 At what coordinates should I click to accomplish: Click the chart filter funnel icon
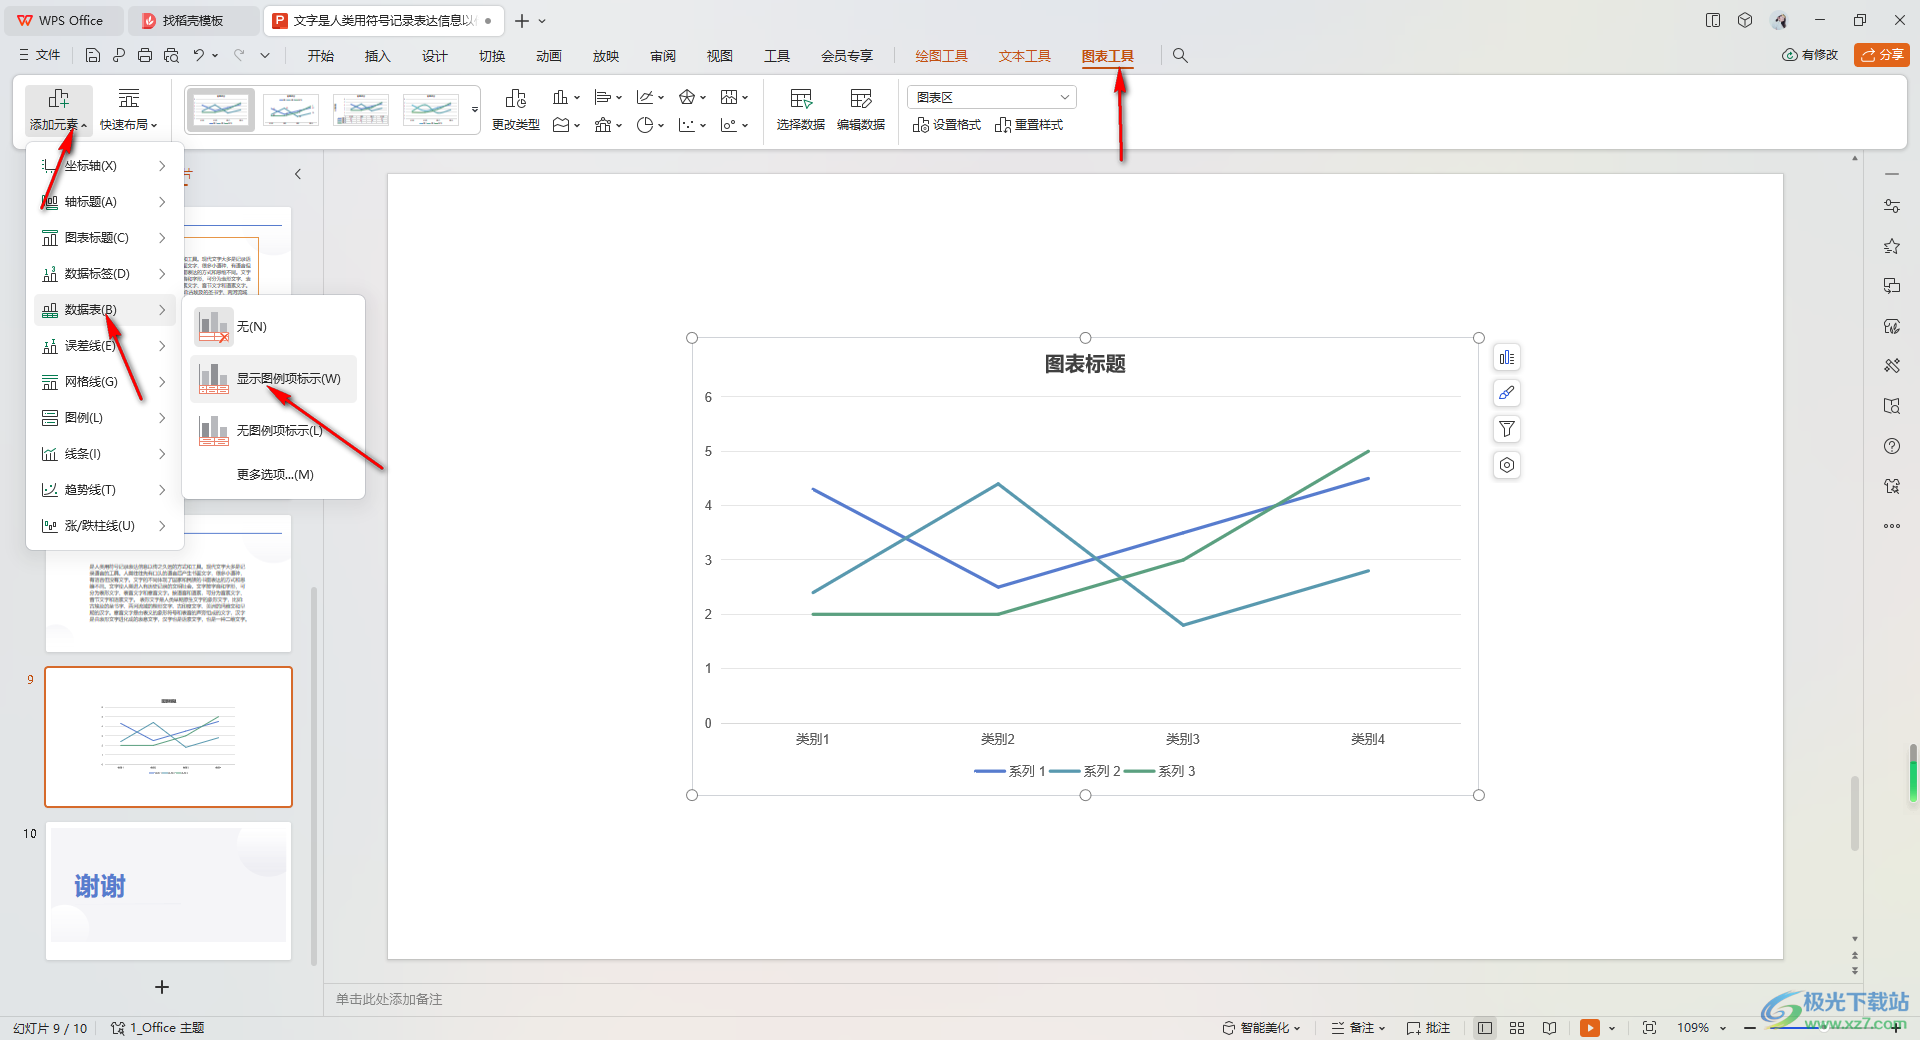tap(1507, 429)
